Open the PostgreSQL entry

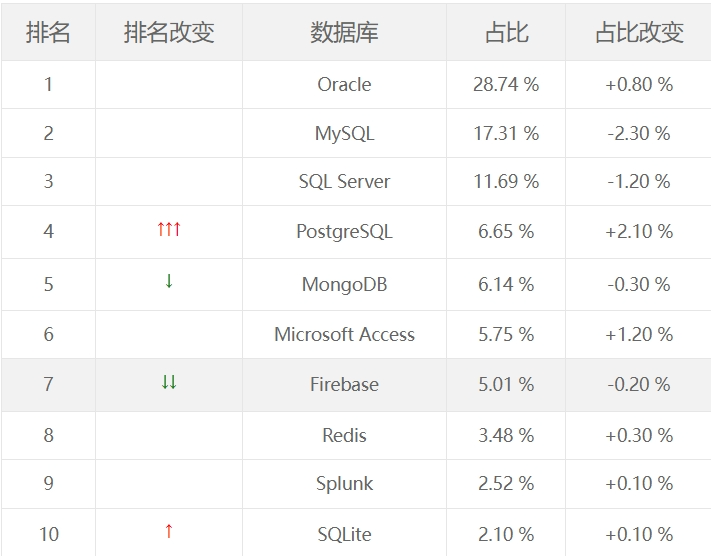click(x=344, y=231)
